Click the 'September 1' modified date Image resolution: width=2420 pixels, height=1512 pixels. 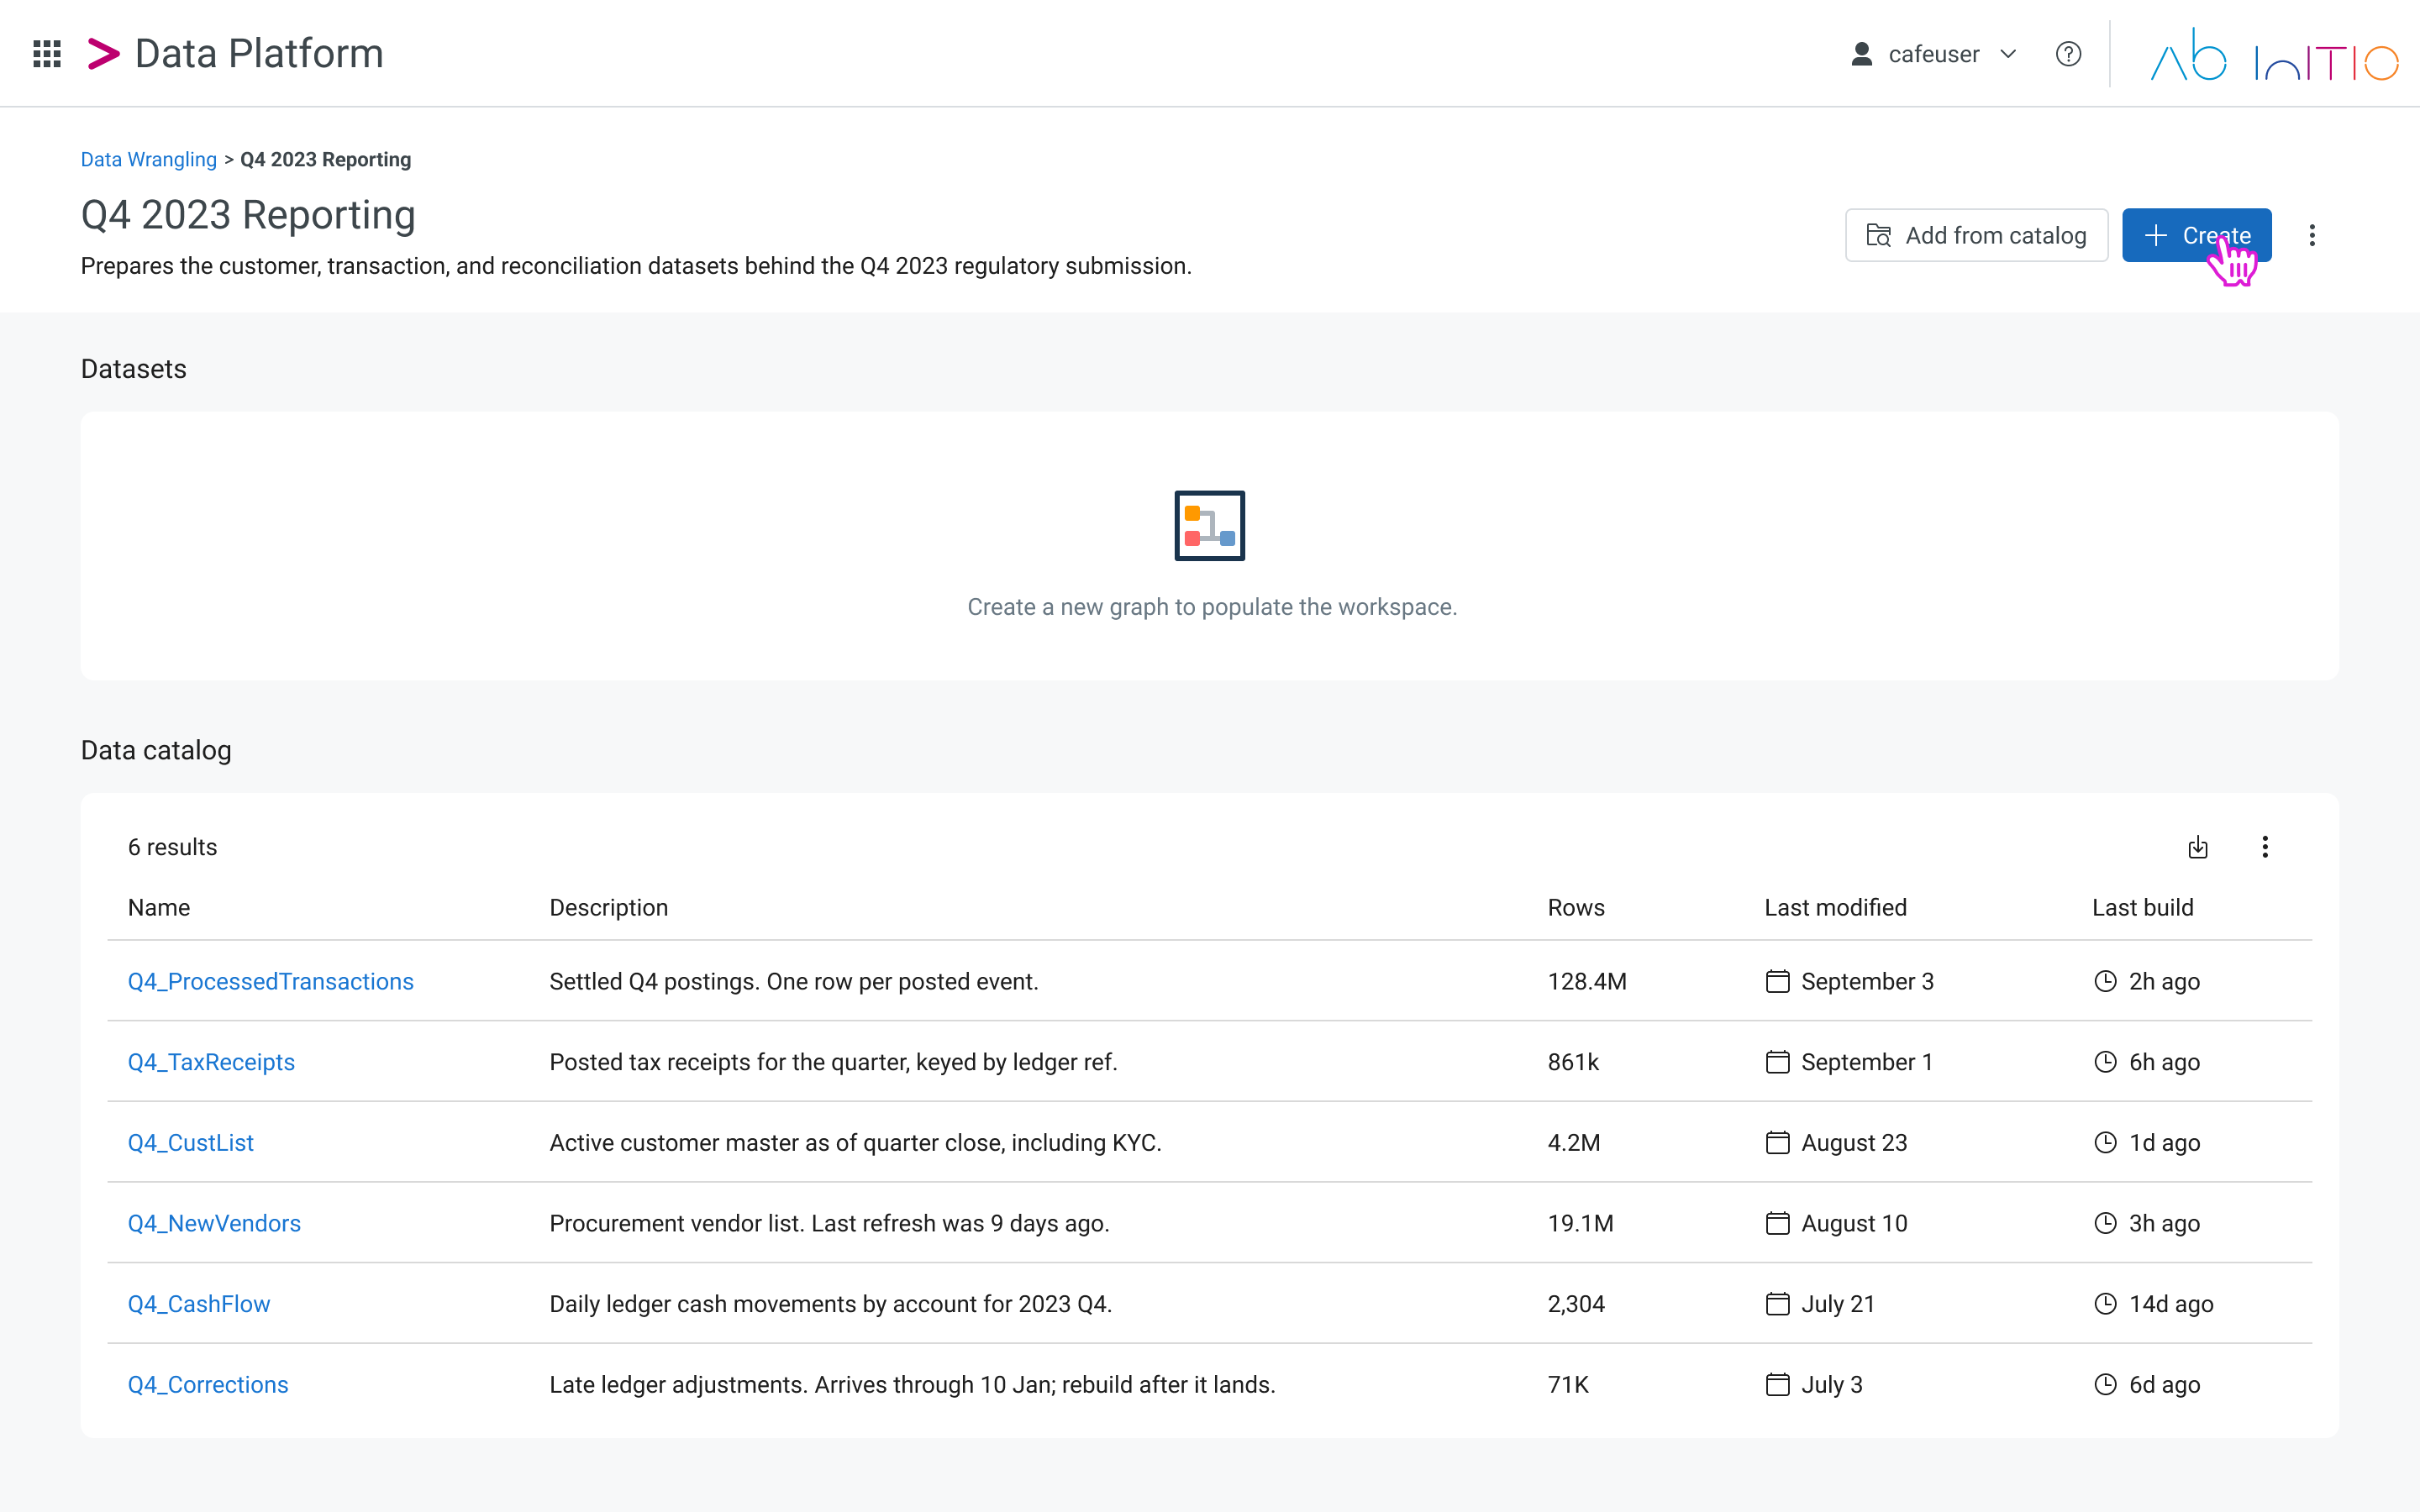tap(1866, 1062)
